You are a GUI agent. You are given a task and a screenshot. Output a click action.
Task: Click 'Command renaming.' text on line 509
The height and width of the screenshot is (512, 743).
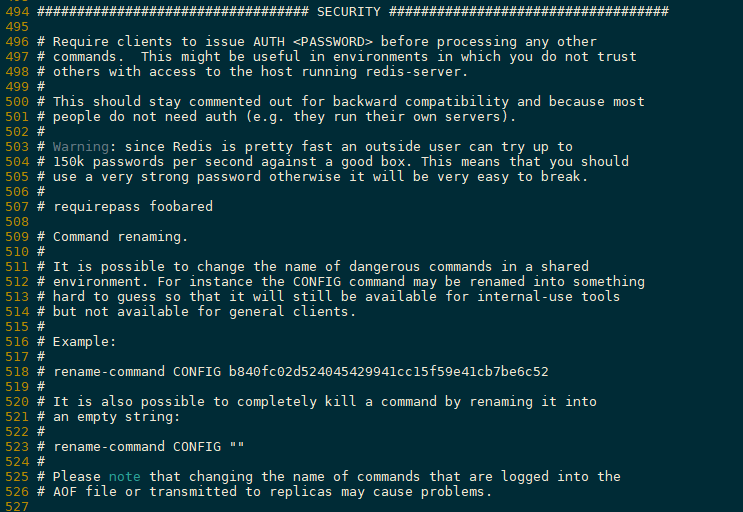(120, 237)
